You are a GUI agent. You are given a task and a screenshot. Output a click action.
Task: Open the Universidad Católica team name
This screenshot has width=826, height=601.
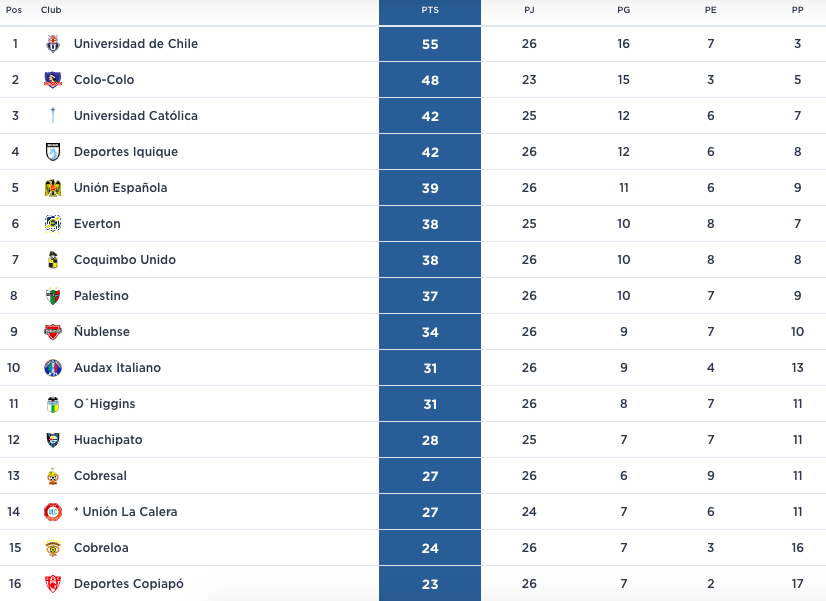136,116
